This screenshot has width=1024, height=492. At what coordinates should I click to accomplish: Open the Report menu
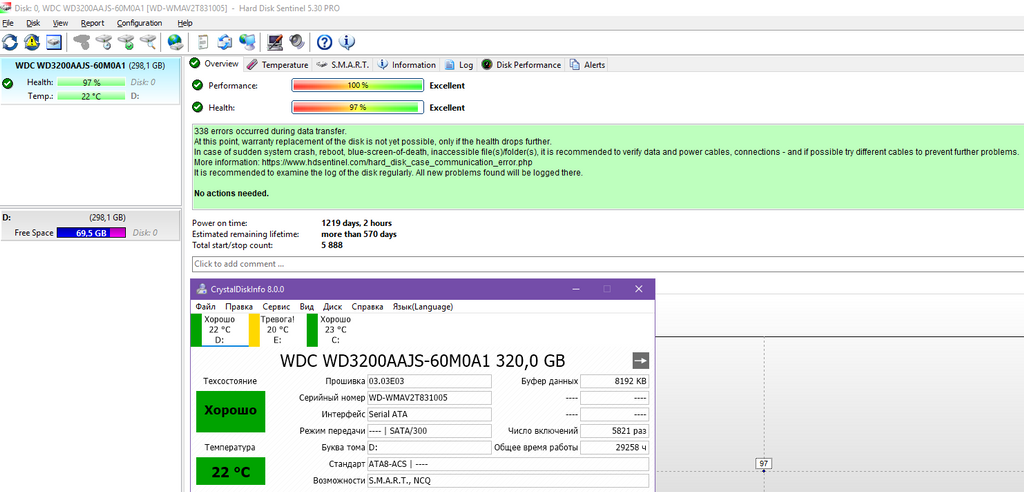(92, 23)
